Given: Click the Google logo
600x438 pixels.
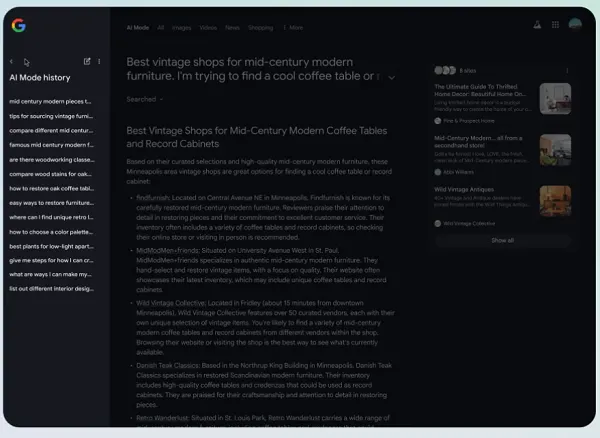Looking at the screenshot, I should 19,24.
